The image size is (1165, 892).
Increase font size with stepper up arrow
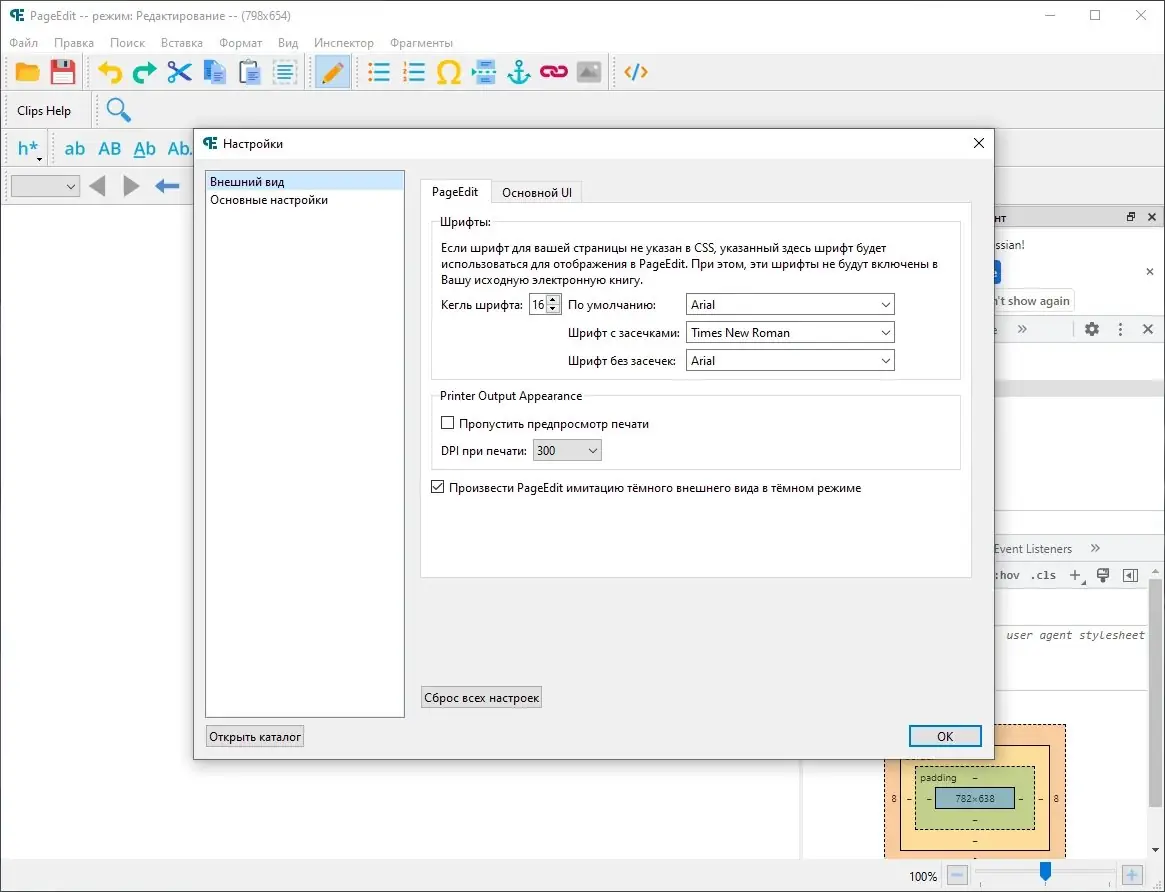click(x=553, y=300)
